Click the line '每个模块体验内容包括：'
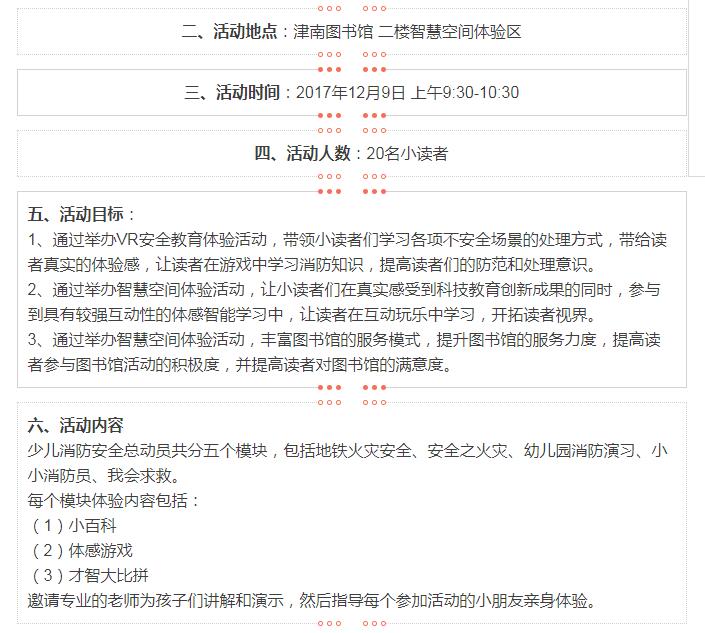 (113, 500)
